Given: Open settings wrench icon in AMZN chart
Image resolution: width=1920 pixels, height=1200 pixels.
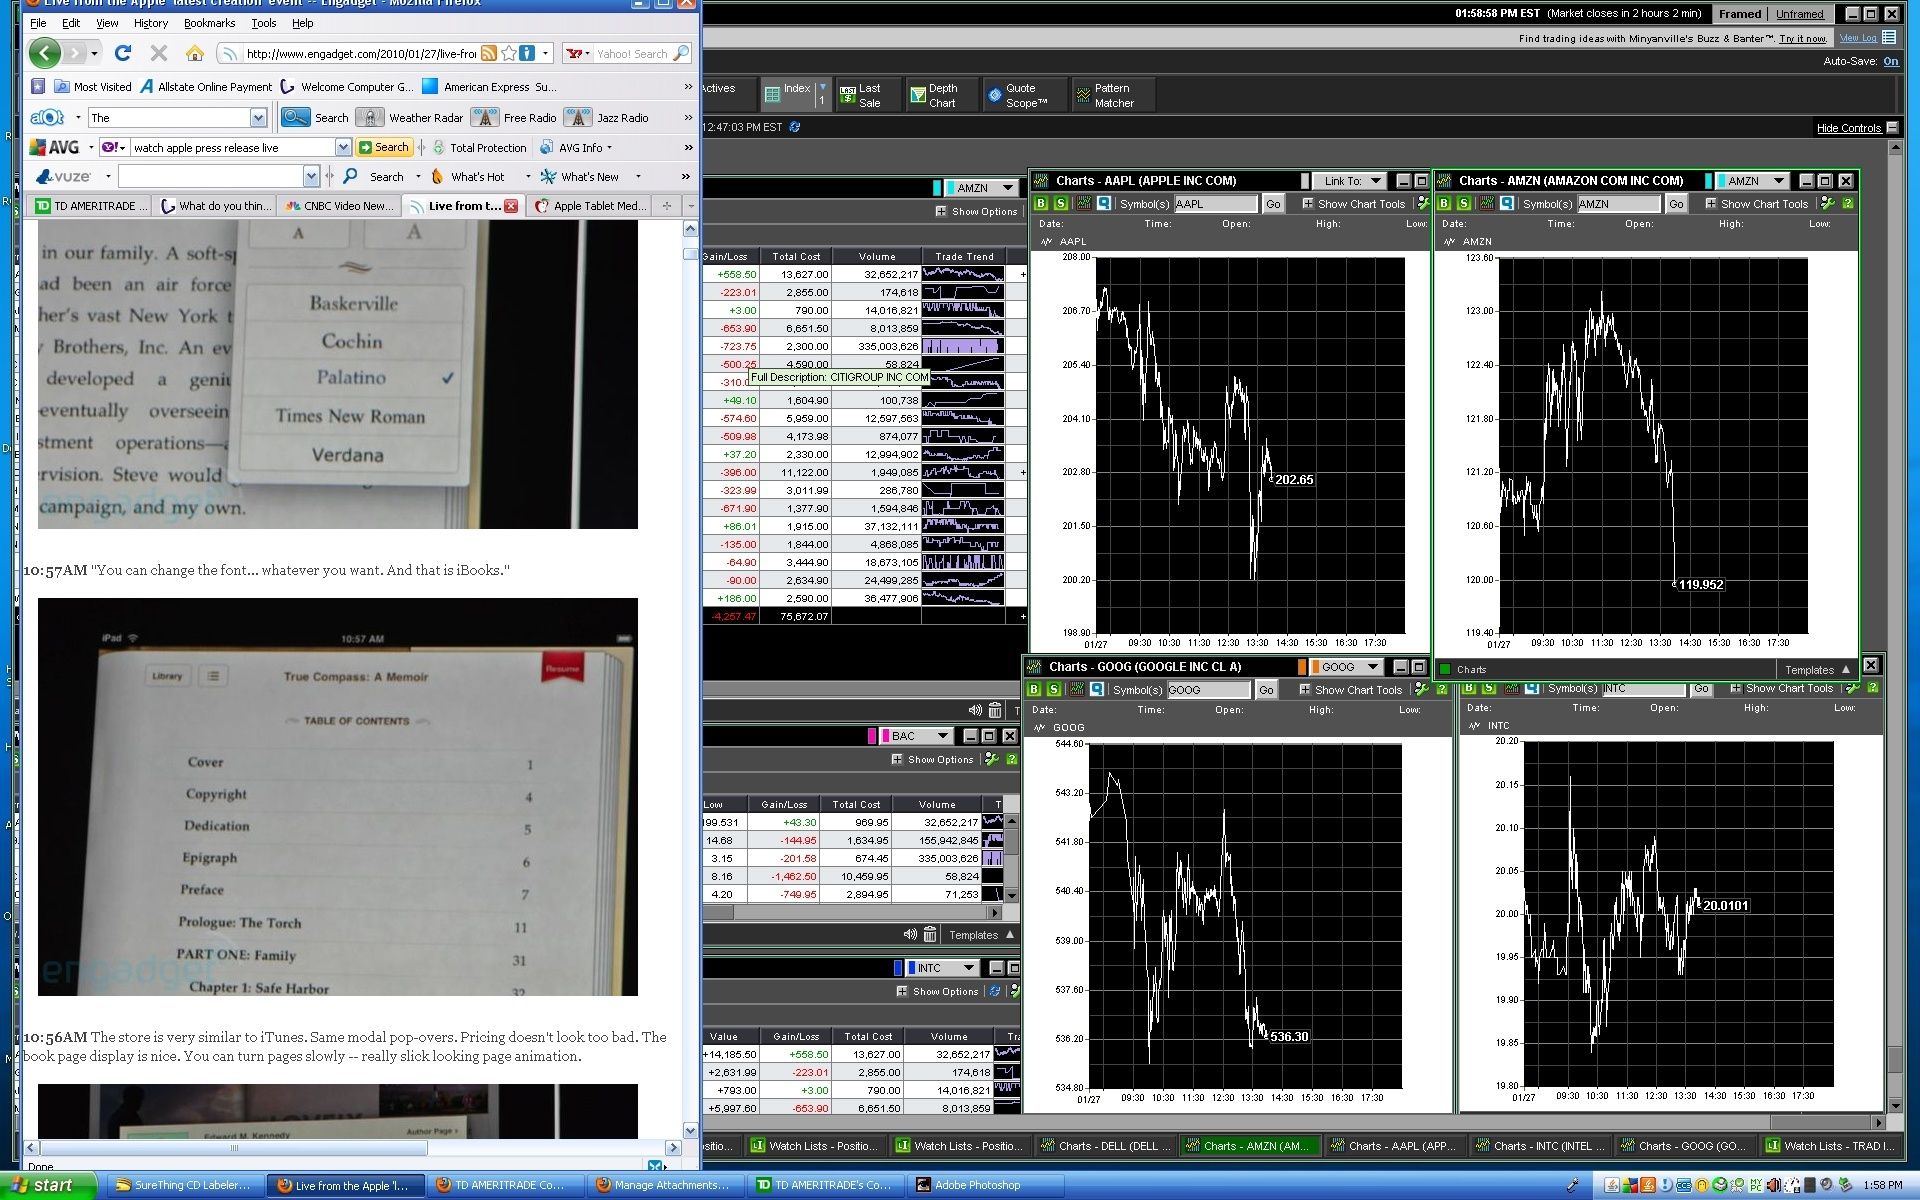Looking at the screenshot, I should (x=1828, y=203).
